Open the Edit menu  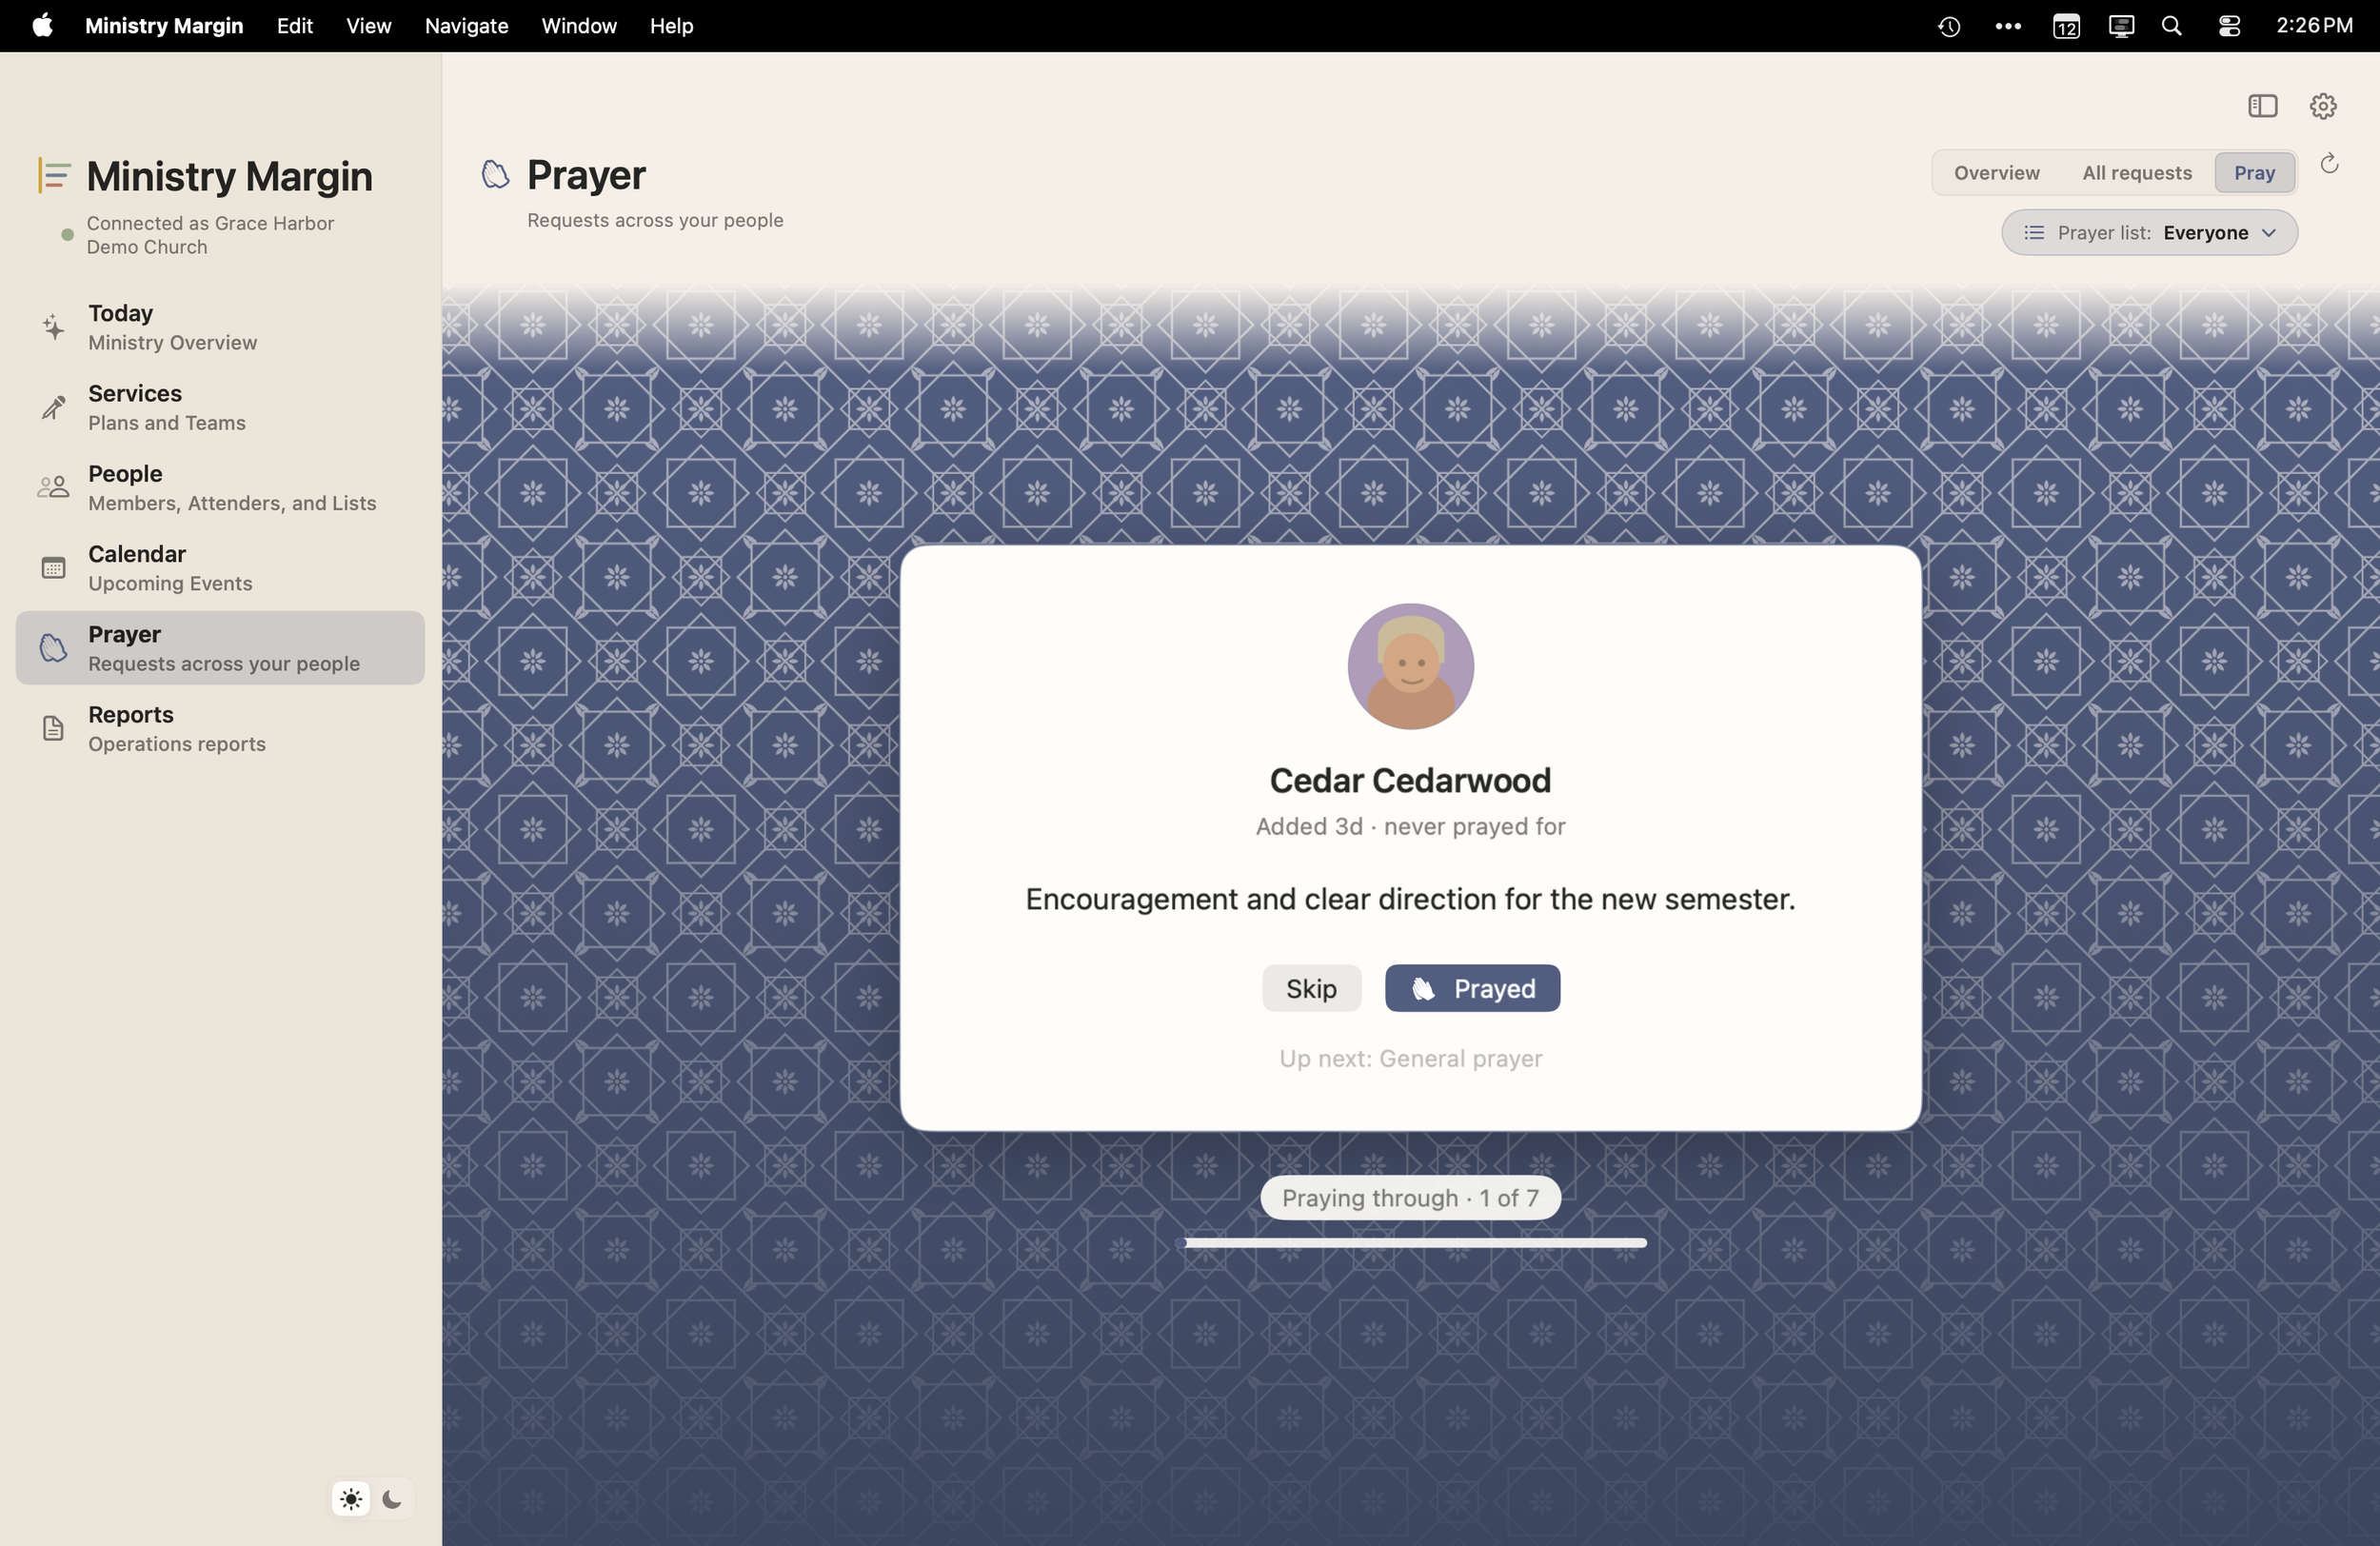[294, 26]
